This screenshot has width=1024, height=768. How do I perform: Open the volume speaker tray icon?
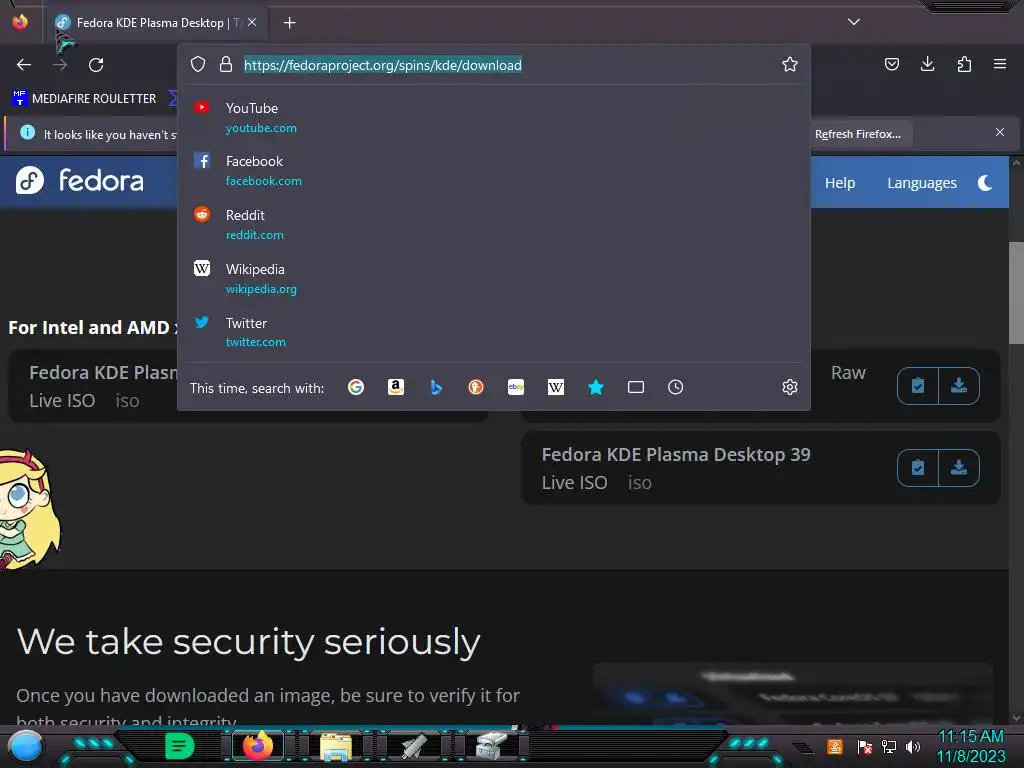pyautogui.click(x=913, y=746)
